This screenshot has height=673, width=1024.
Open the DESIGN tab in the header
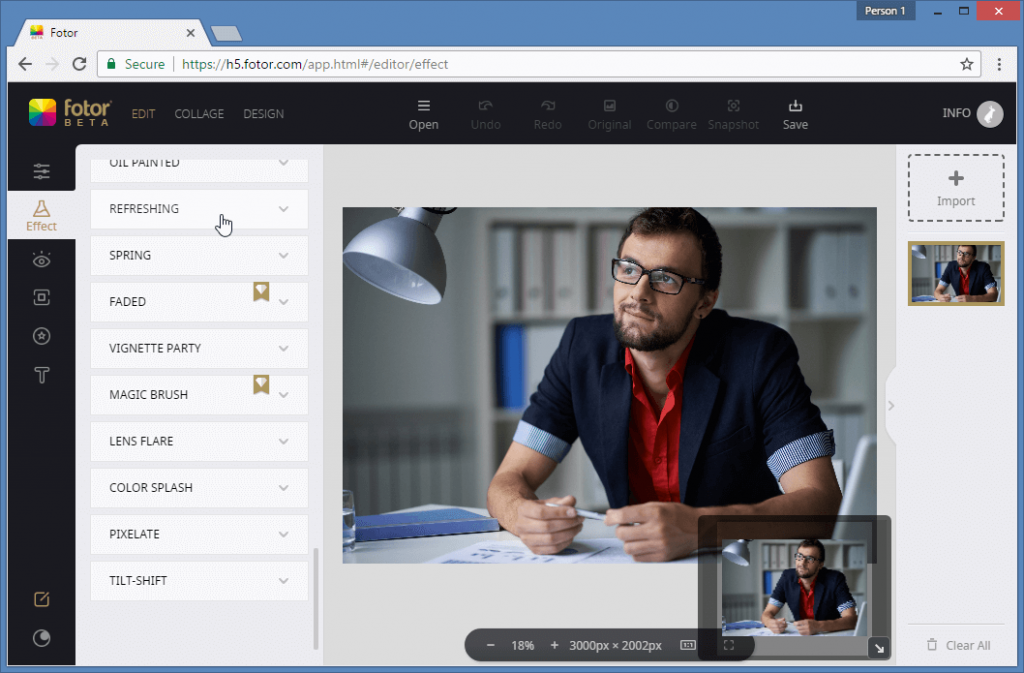tap(263, 113)
